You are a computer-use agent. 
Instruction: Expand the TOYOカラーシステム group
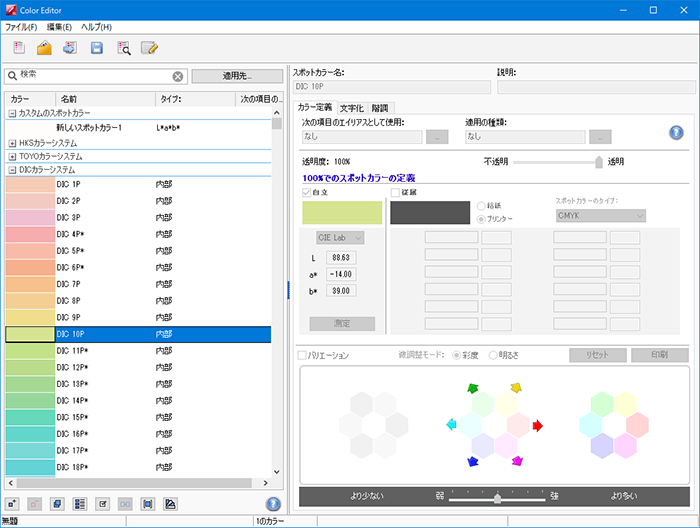pyautogui.click(x=12, y=157)
